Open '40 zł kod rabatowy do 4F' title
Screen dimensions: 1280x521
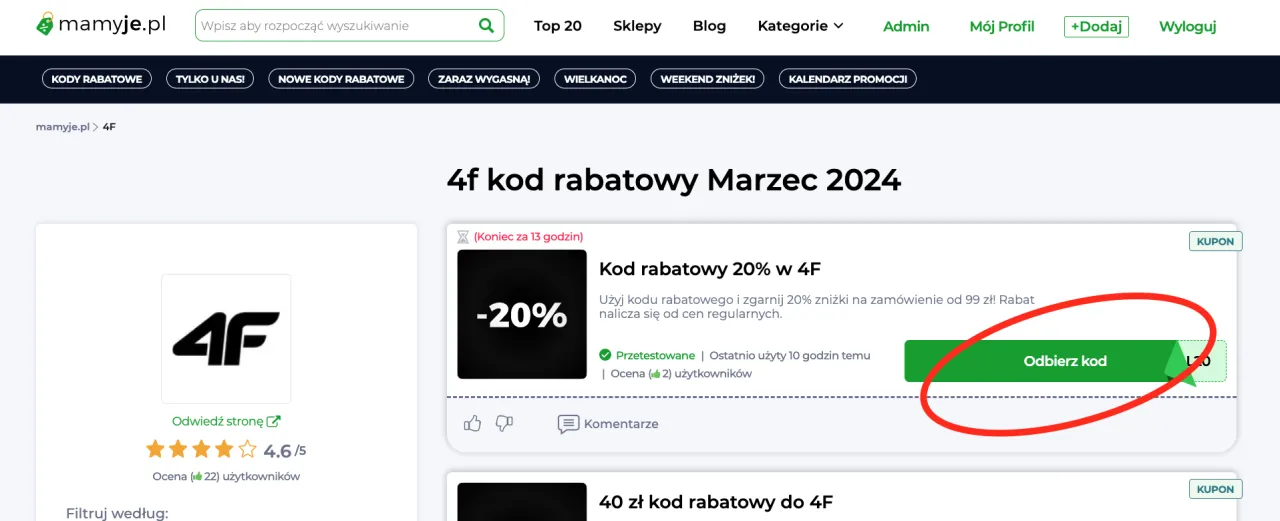[x=716, y=502]
